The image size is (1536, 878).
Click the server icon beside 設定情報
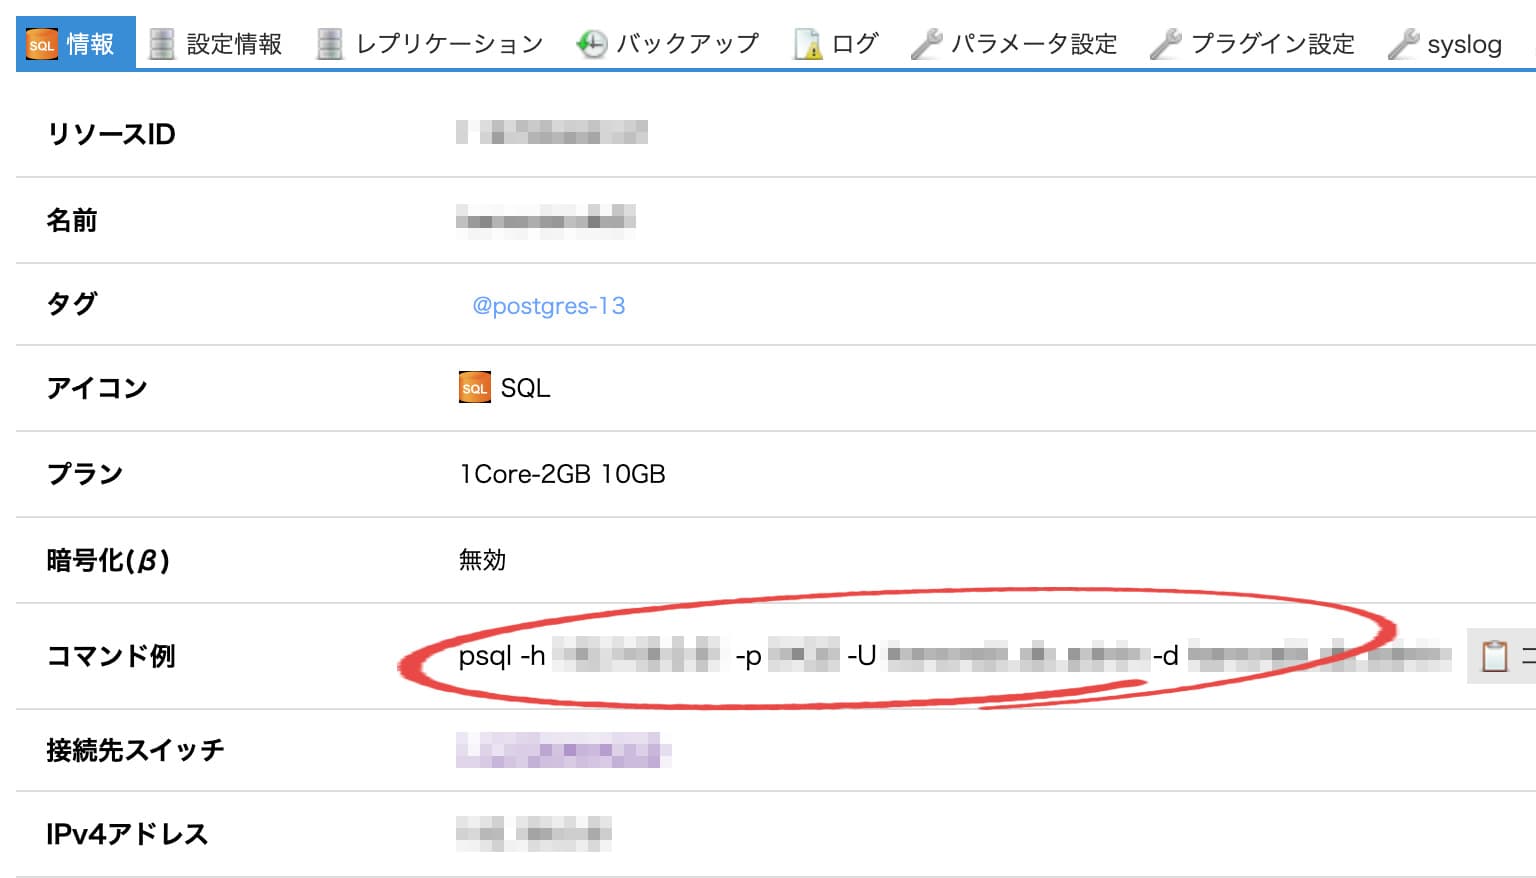pos(162,44)
